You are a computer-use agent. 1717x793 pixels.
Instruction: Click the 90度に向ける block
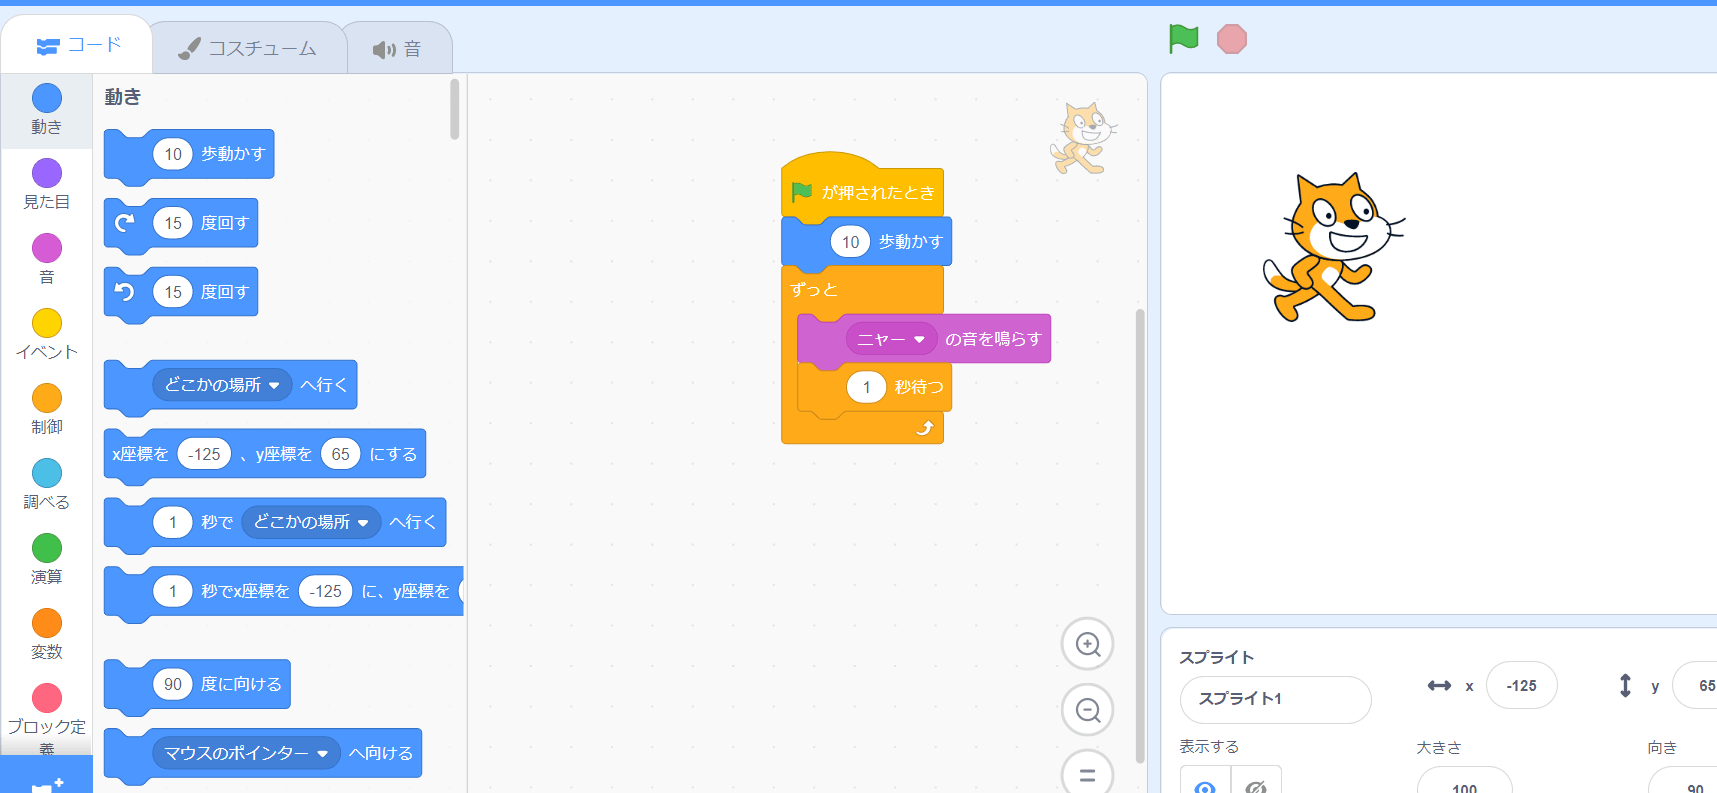(x=197, y=685)
